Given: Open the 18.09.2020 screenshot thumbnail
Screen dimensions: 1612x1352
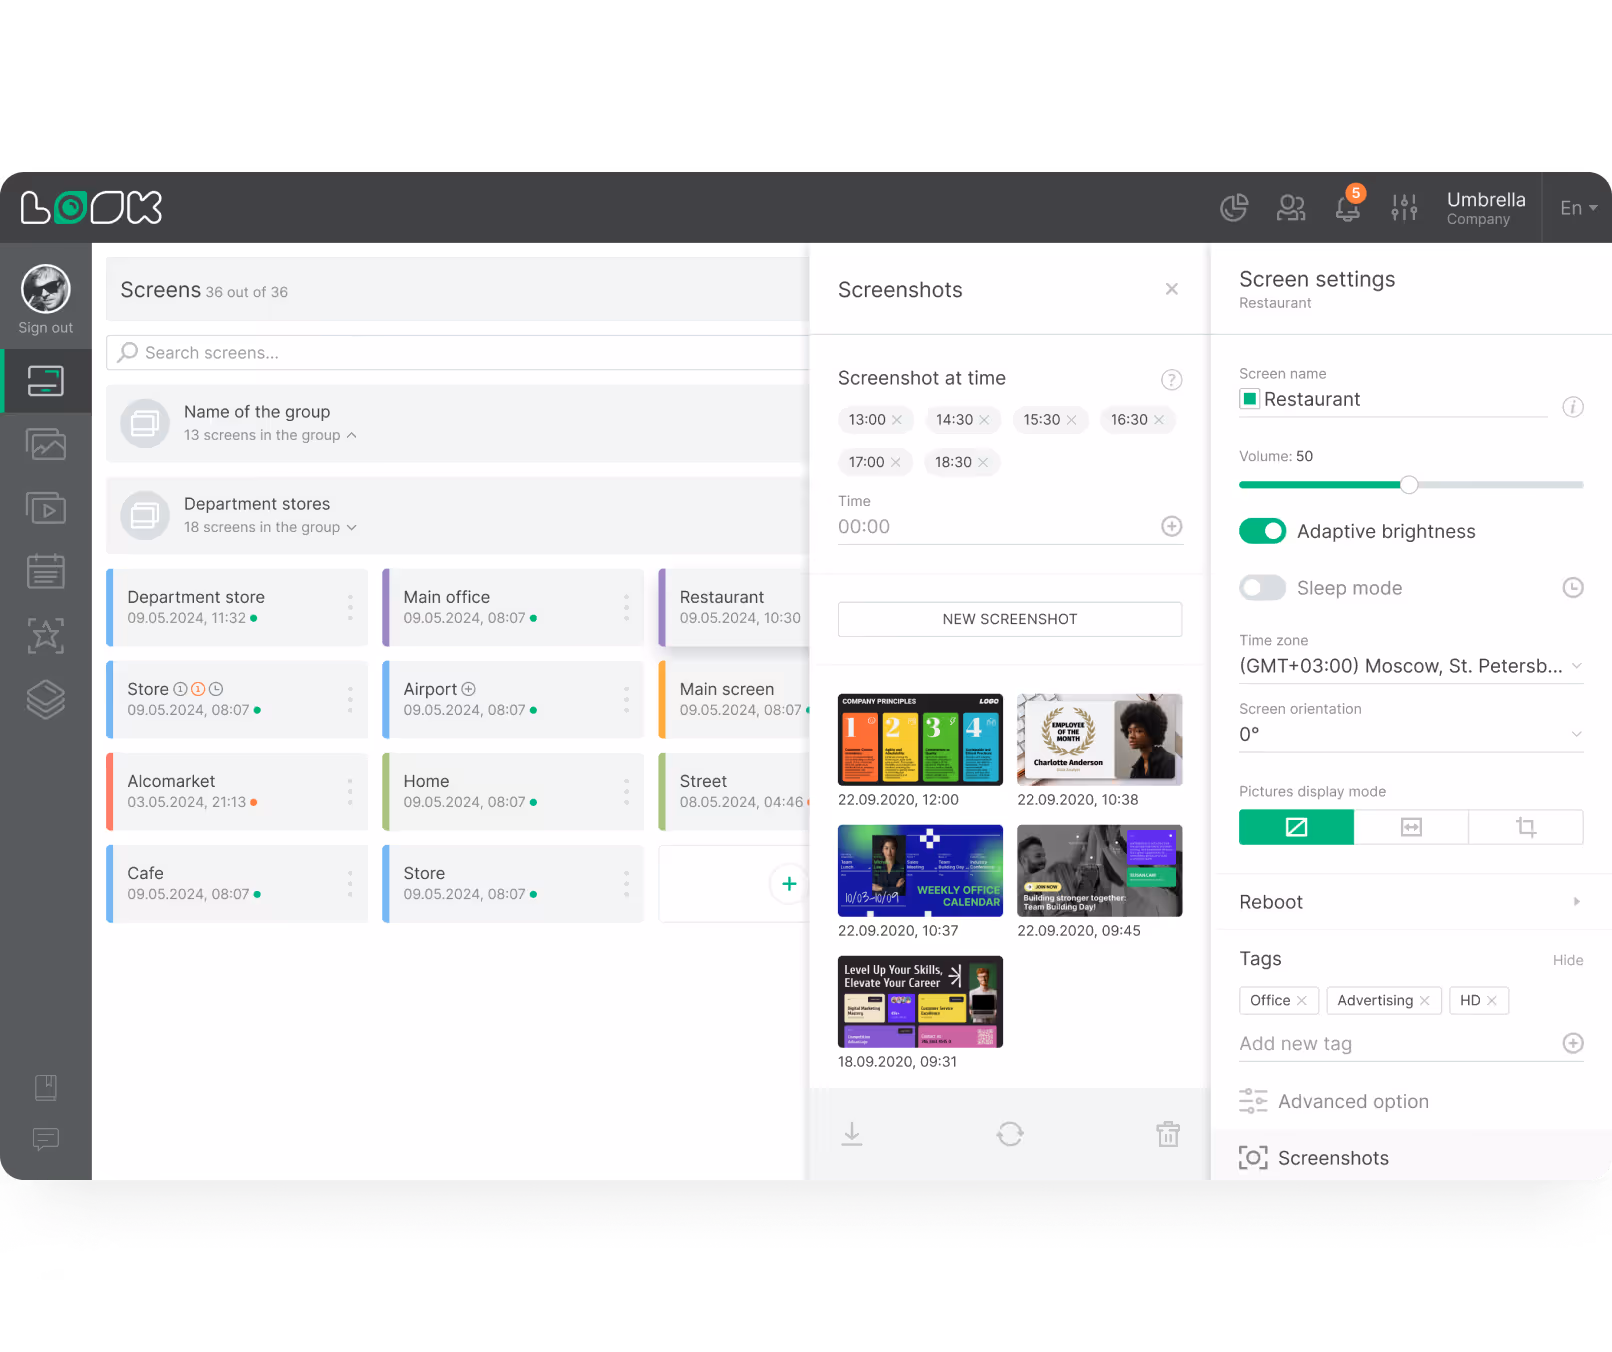Looking at the screenshot, I should click(919, 1001).
